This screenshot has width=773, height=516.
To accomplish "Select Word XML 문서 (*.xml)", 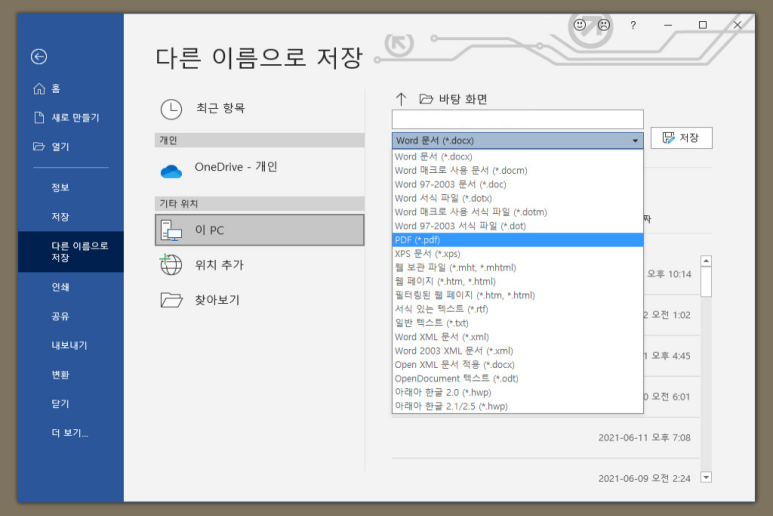I will click(x=518, y=337).
